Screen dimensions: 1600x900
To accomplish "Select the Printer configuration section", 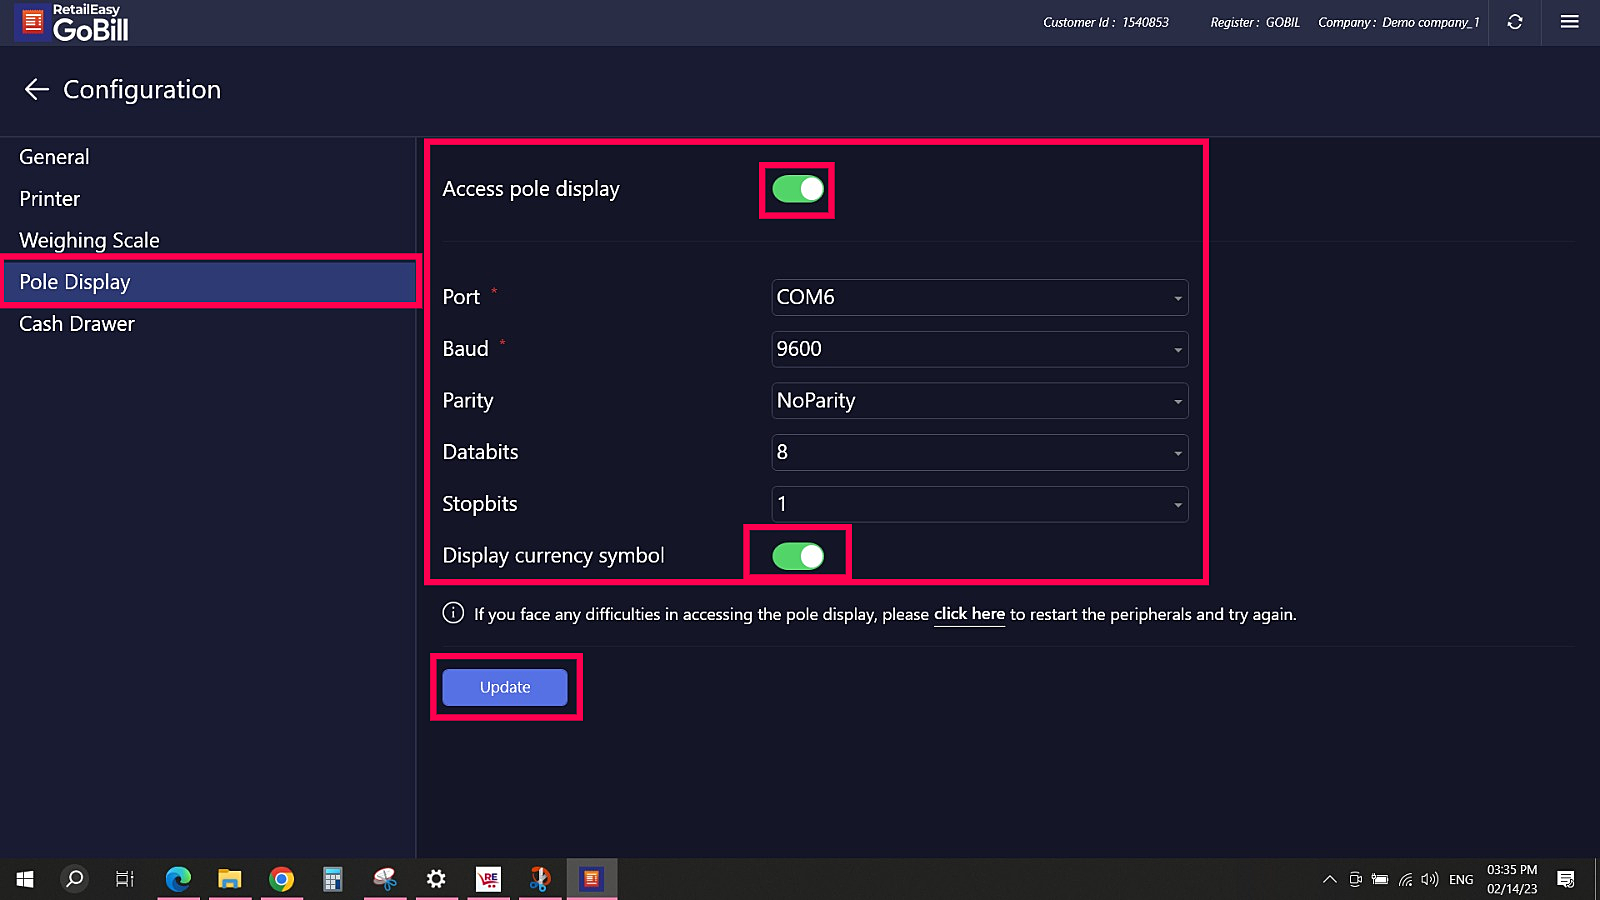I will pyautogui.click(x=208, y=199).
